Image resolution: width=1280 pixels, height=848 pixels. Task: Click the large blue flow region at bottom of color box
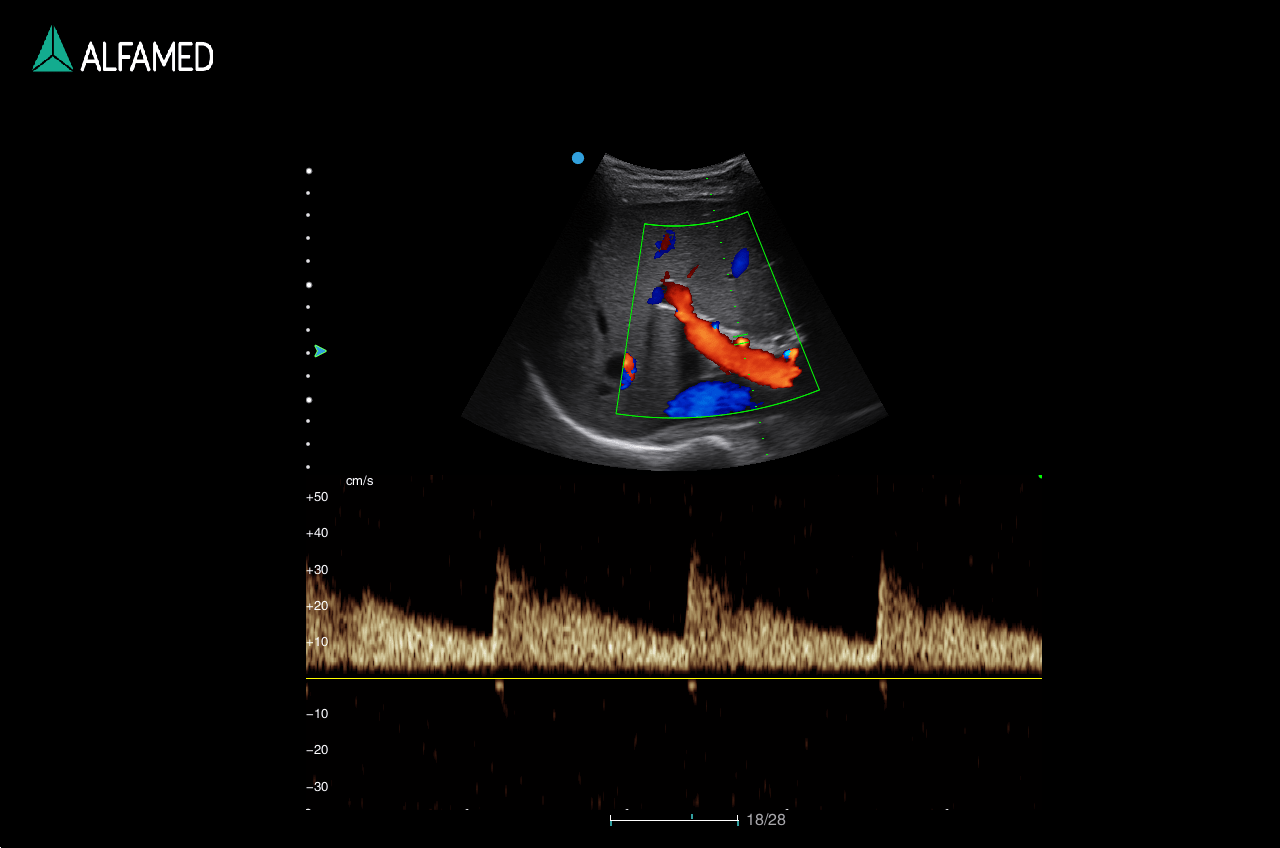click(x=710, y=399)
